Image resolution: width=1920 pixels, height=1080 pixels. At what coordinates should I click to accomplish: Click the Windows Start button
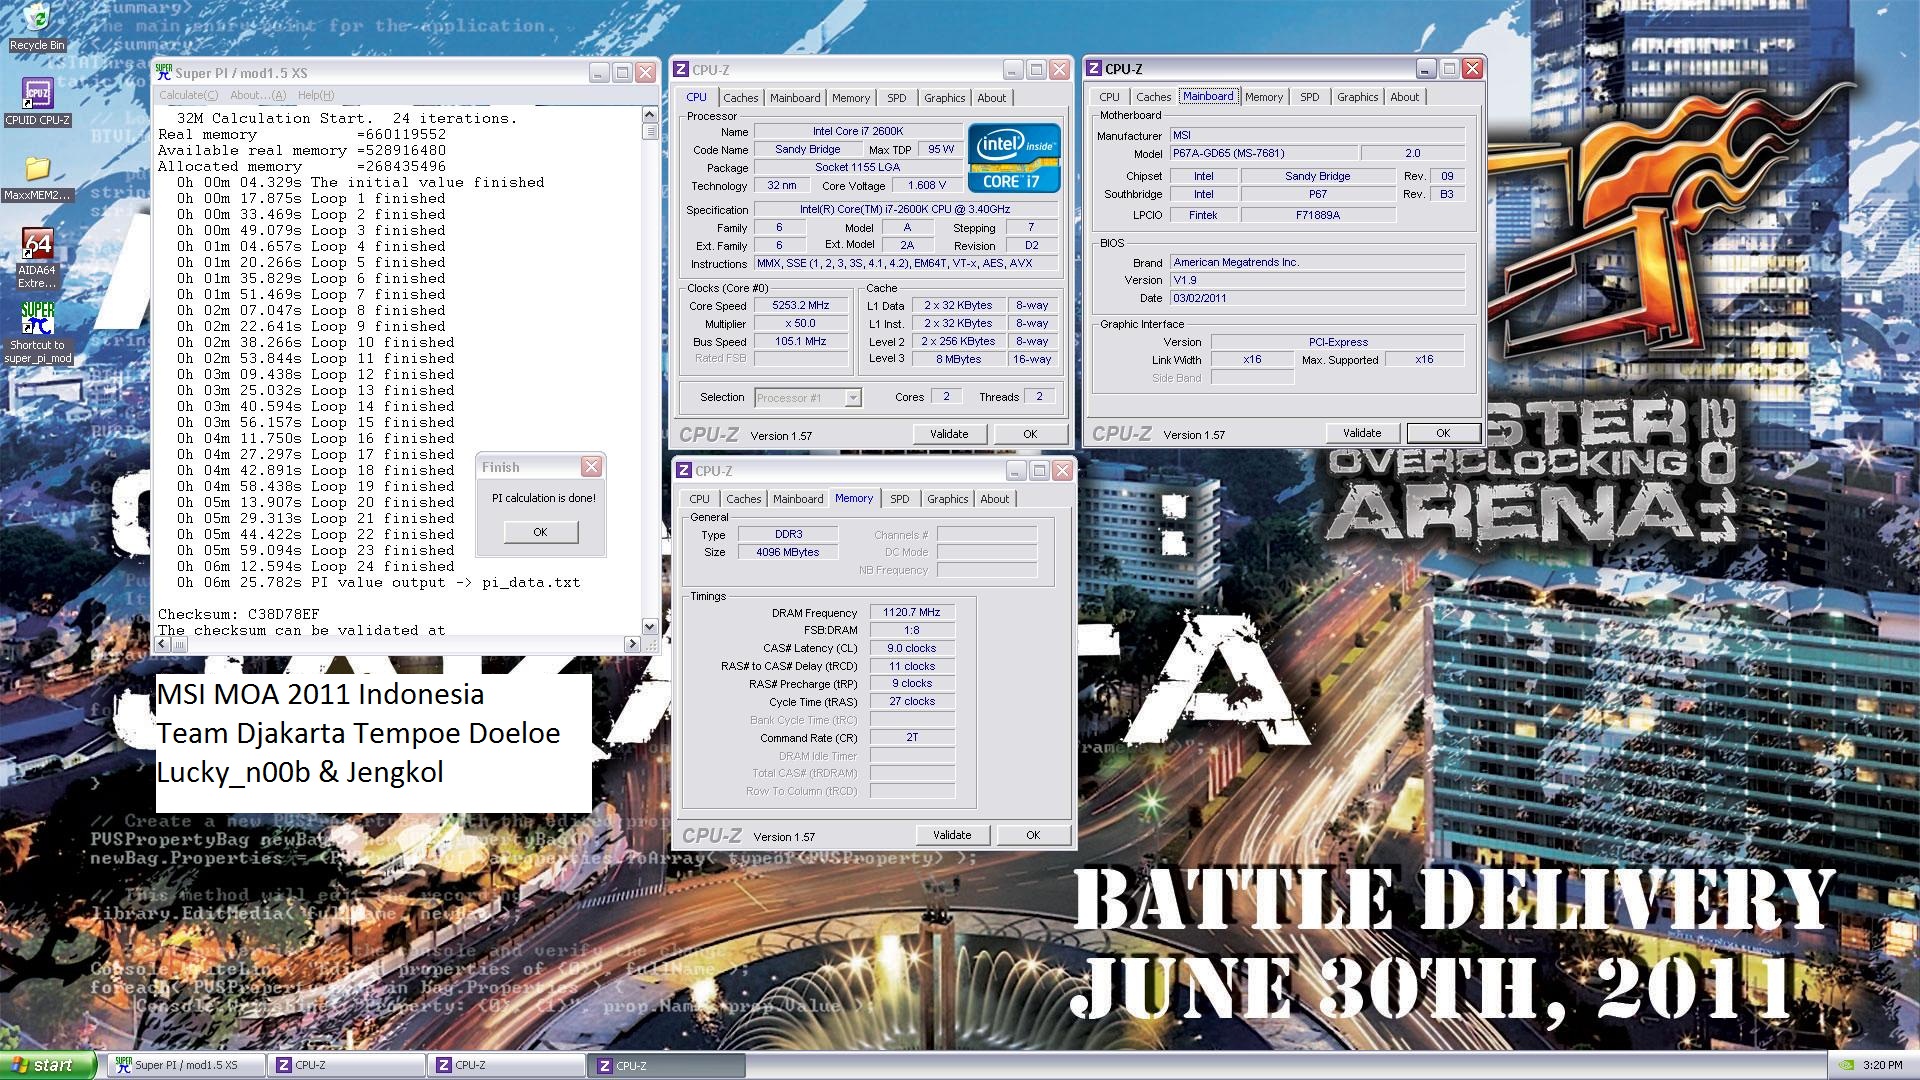[x=48, y=1065]
